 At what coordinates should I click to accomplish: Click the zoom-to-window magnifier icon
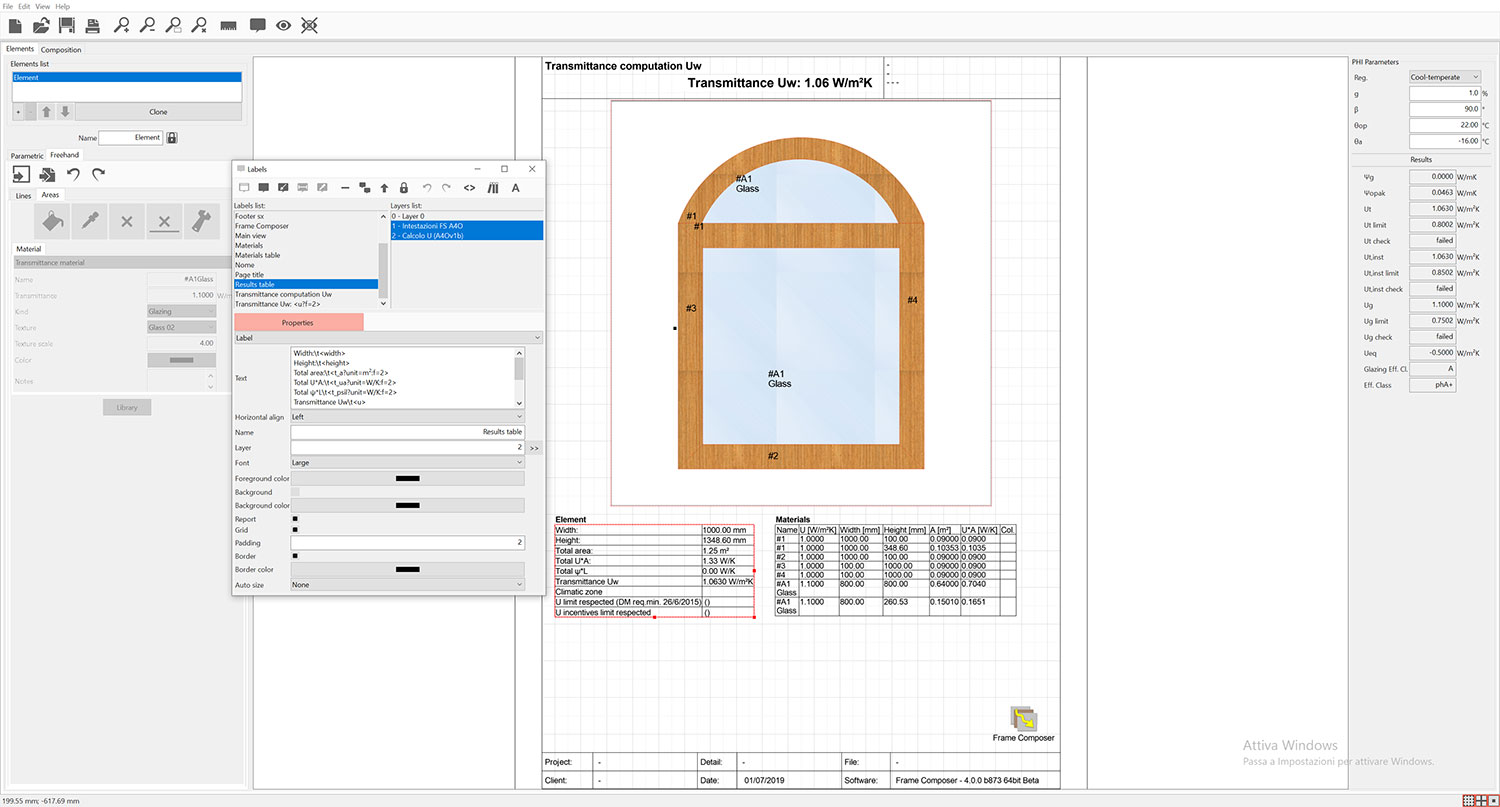pos(174,25)
